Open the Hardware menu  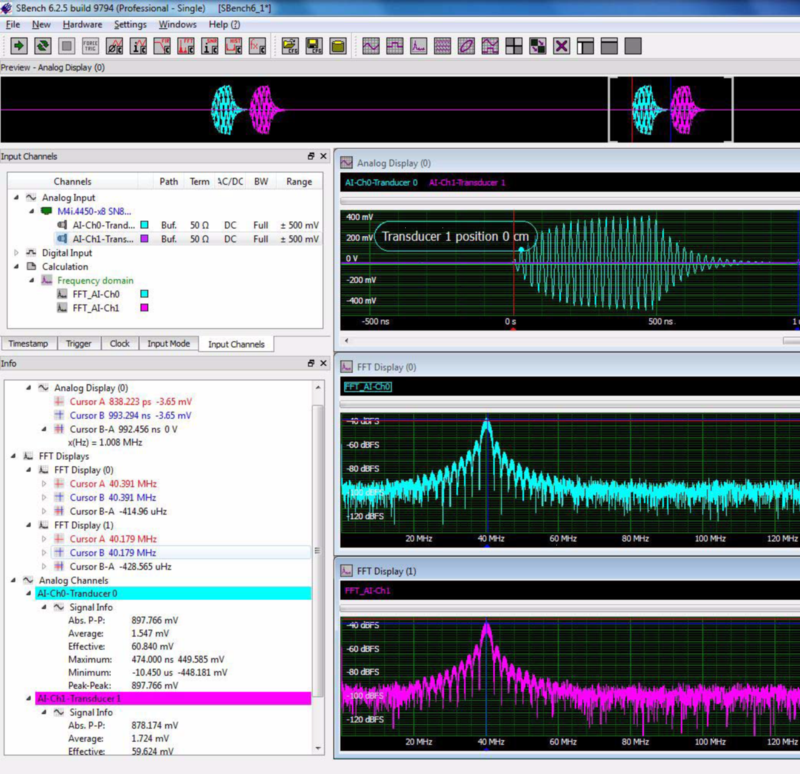(x=82, y=24)
